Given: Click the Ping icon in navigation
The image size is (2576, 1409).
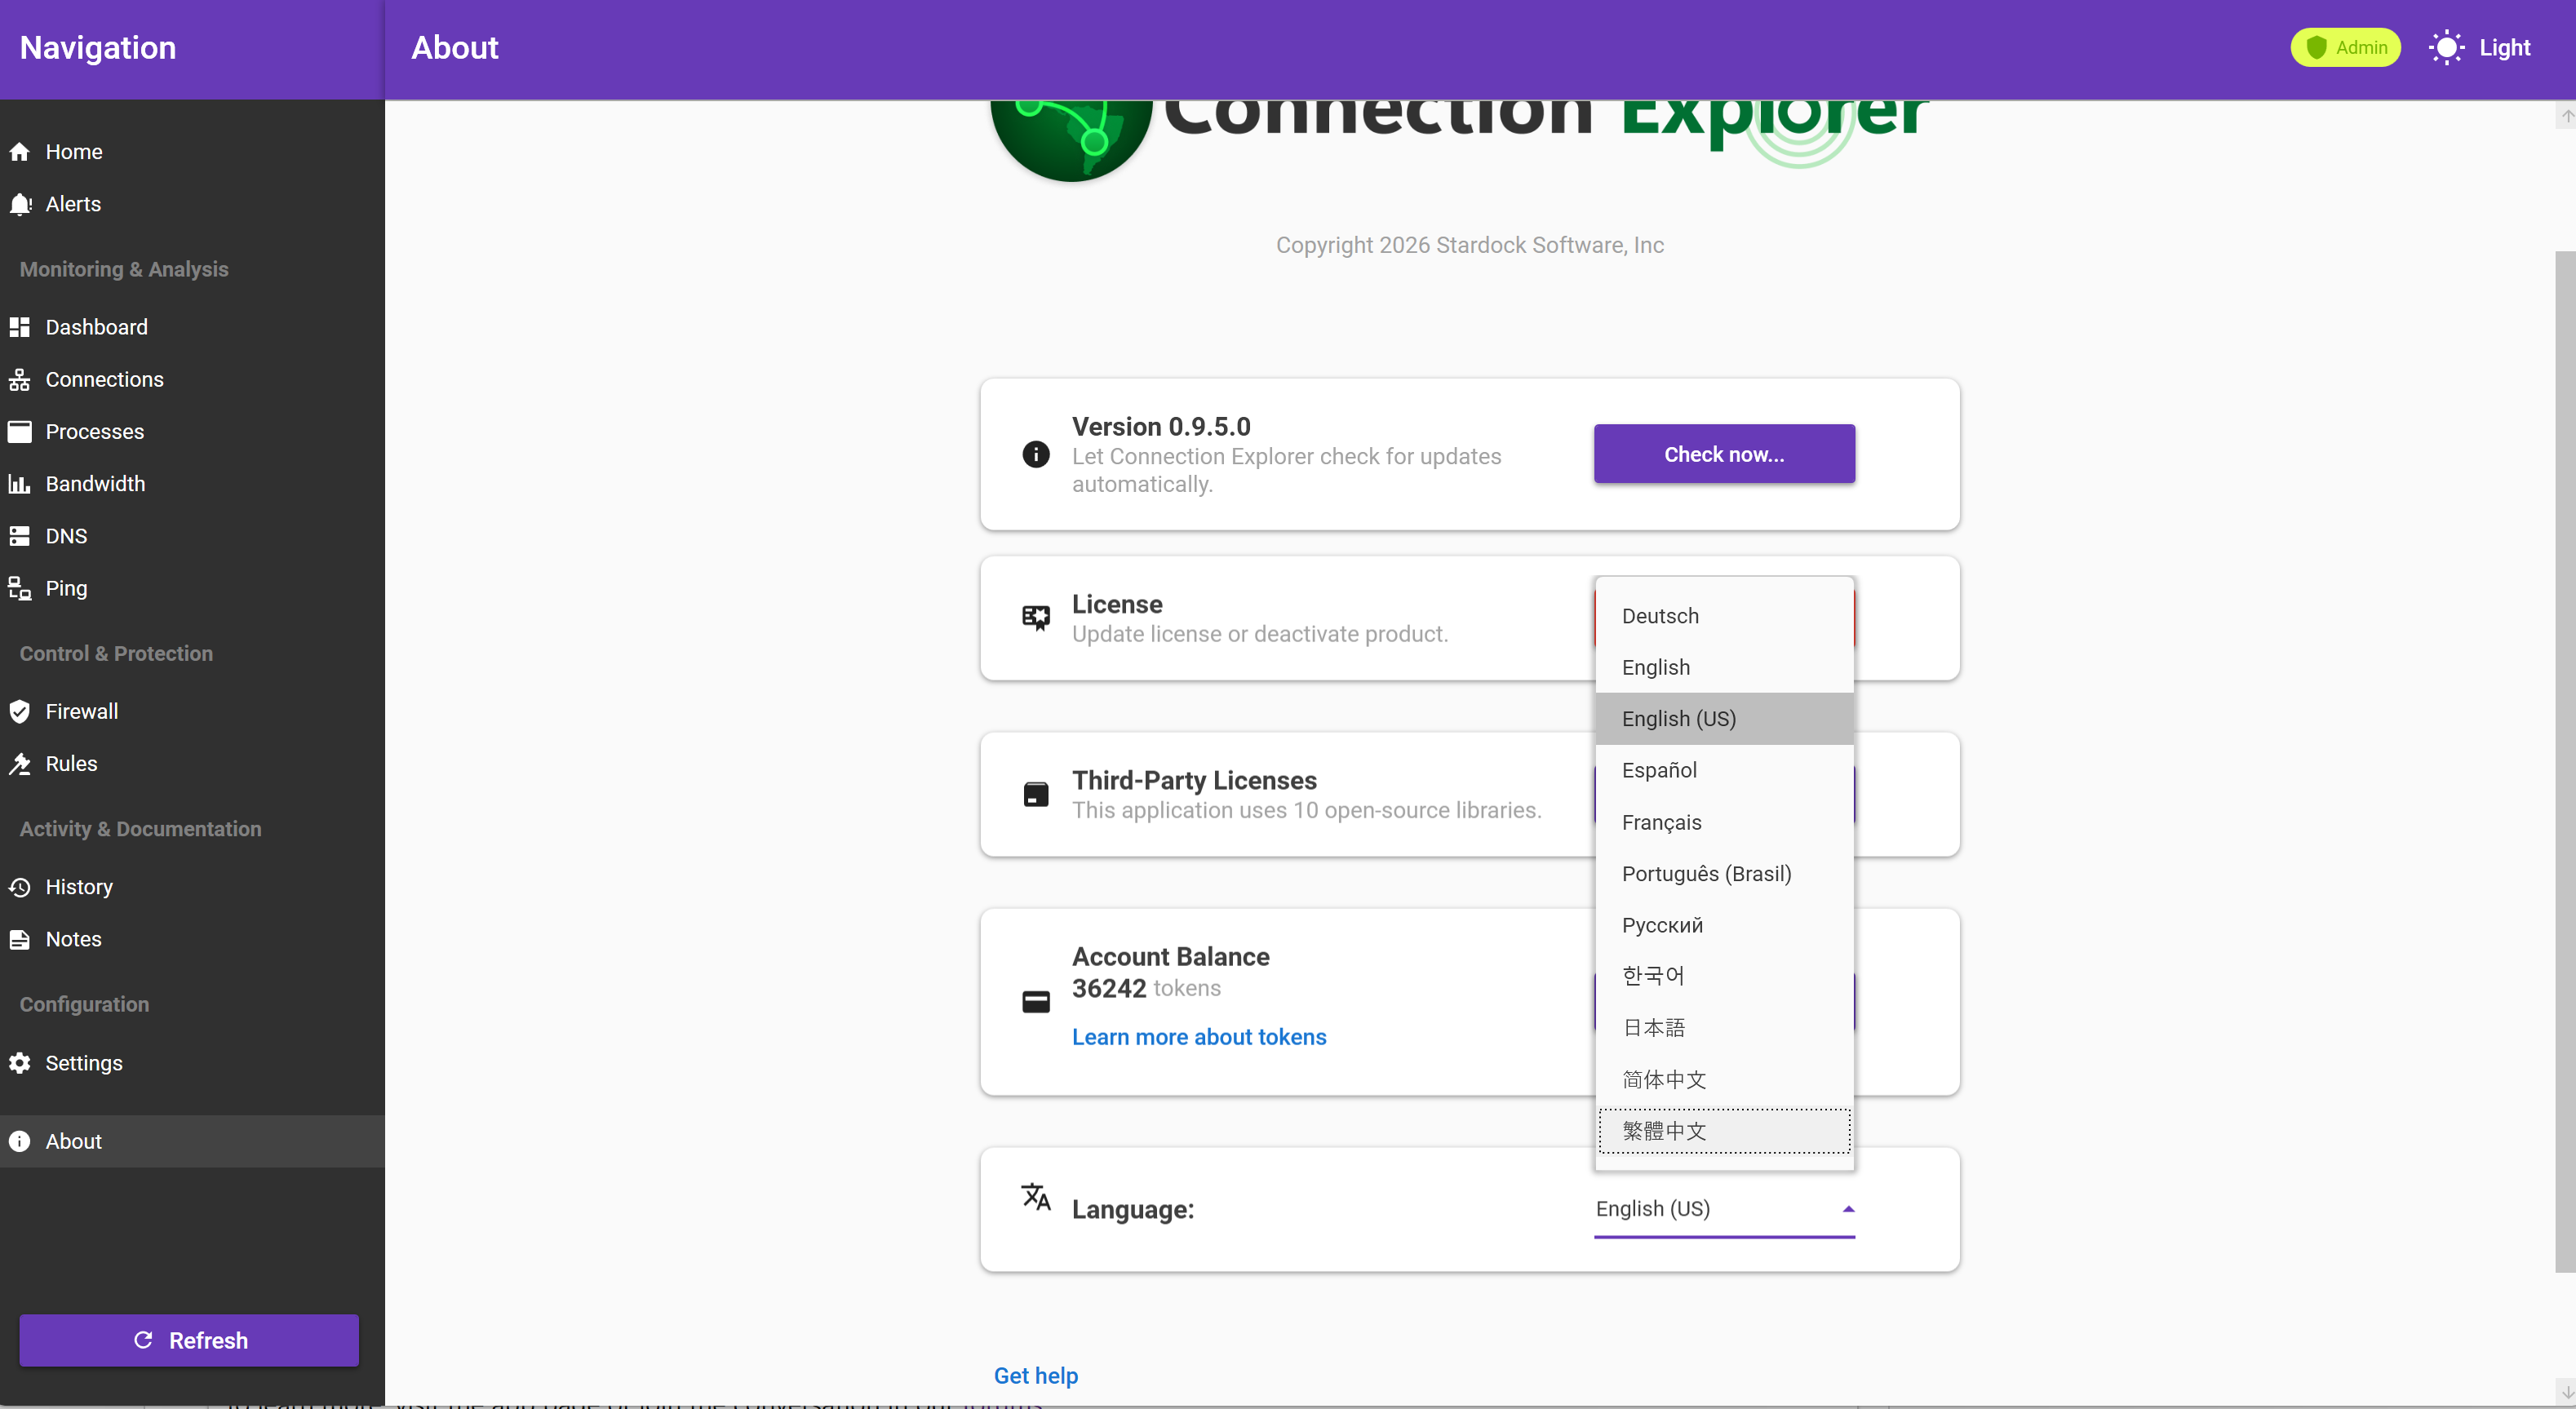Looking at the screenshot, I should pos(19,588).
